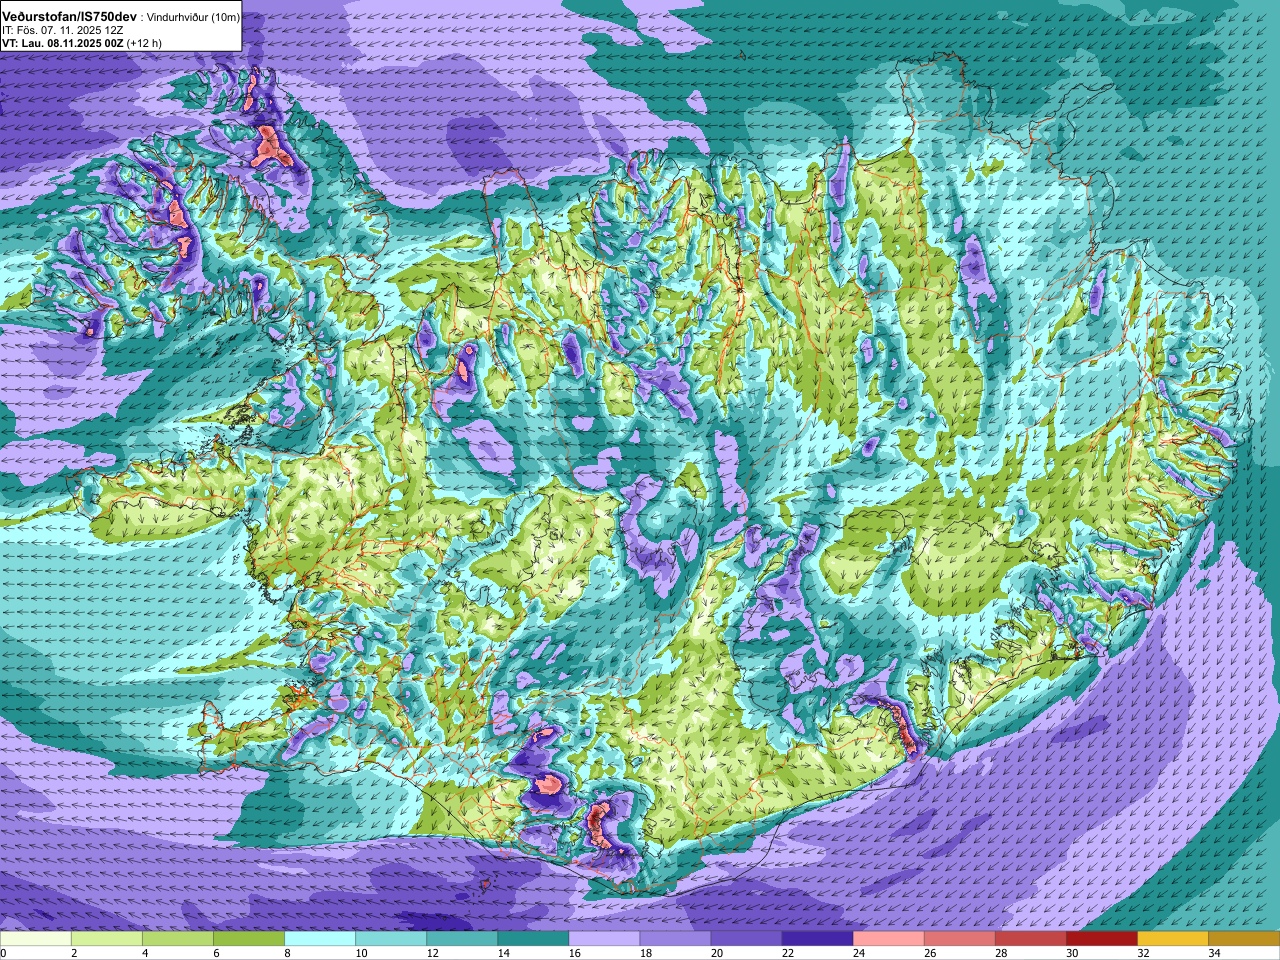Click the medium purple 18–20 legend swatch
Screen dimensions: 1280x960
click(675, 939)
